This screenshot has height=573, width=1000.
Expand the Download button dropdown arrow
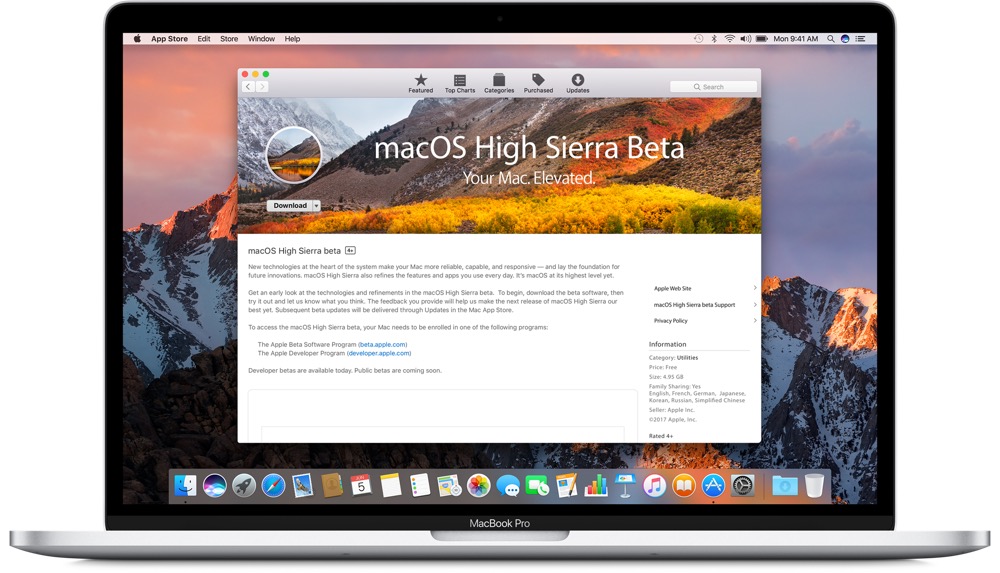point(317,206)
